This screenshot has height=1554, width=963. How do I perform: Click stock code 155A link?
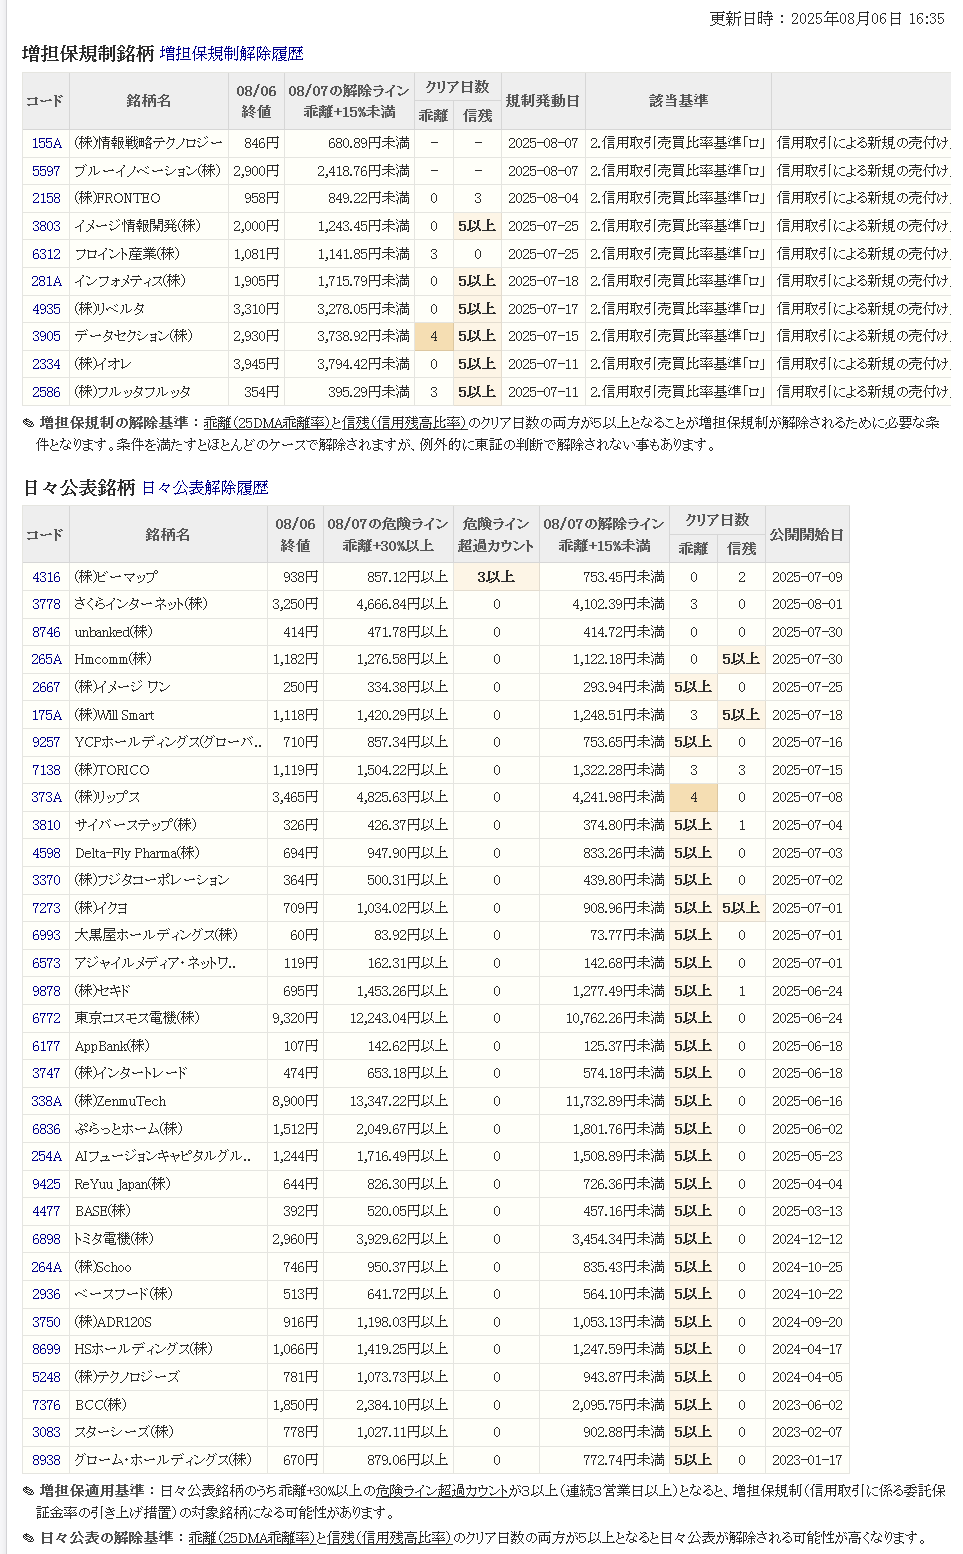(46, 143)
